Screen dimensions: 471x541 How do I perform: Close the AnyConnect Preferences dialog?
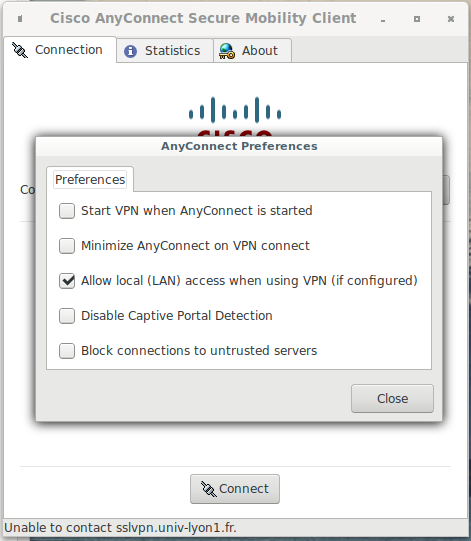click(392, 399)
